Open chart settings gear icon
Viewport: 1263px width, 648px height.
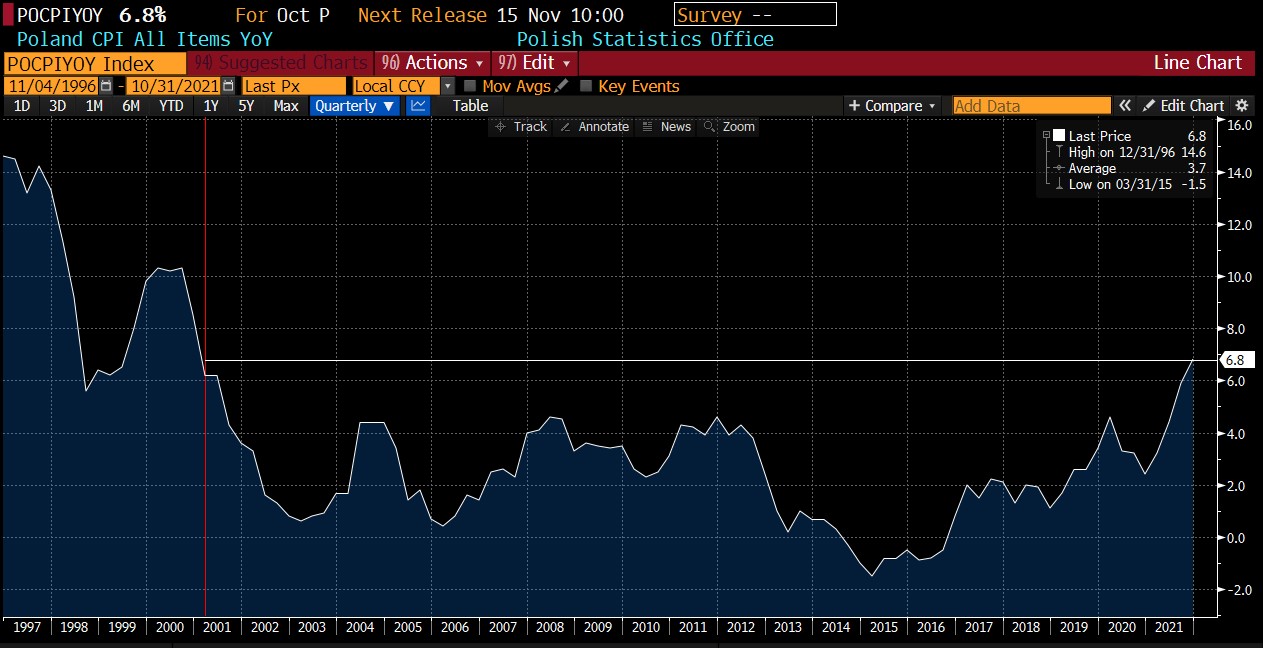tap(1242, 106)
